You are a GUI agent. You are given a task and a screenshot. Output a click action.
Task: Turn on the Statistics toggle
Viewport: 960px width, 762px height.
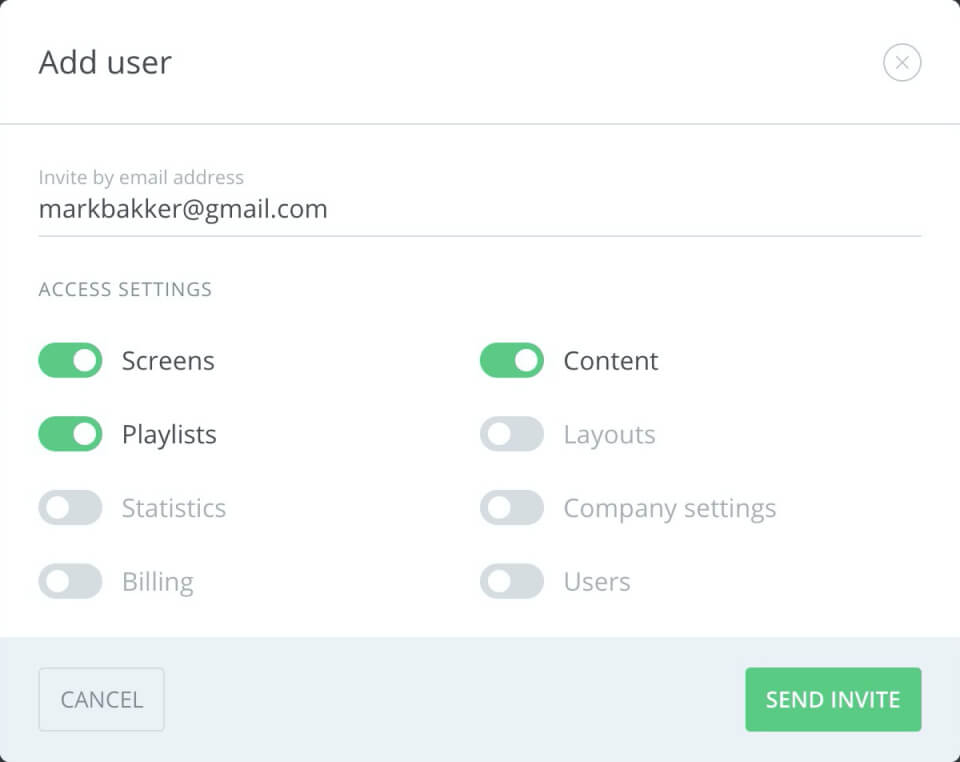pos(70,507)
